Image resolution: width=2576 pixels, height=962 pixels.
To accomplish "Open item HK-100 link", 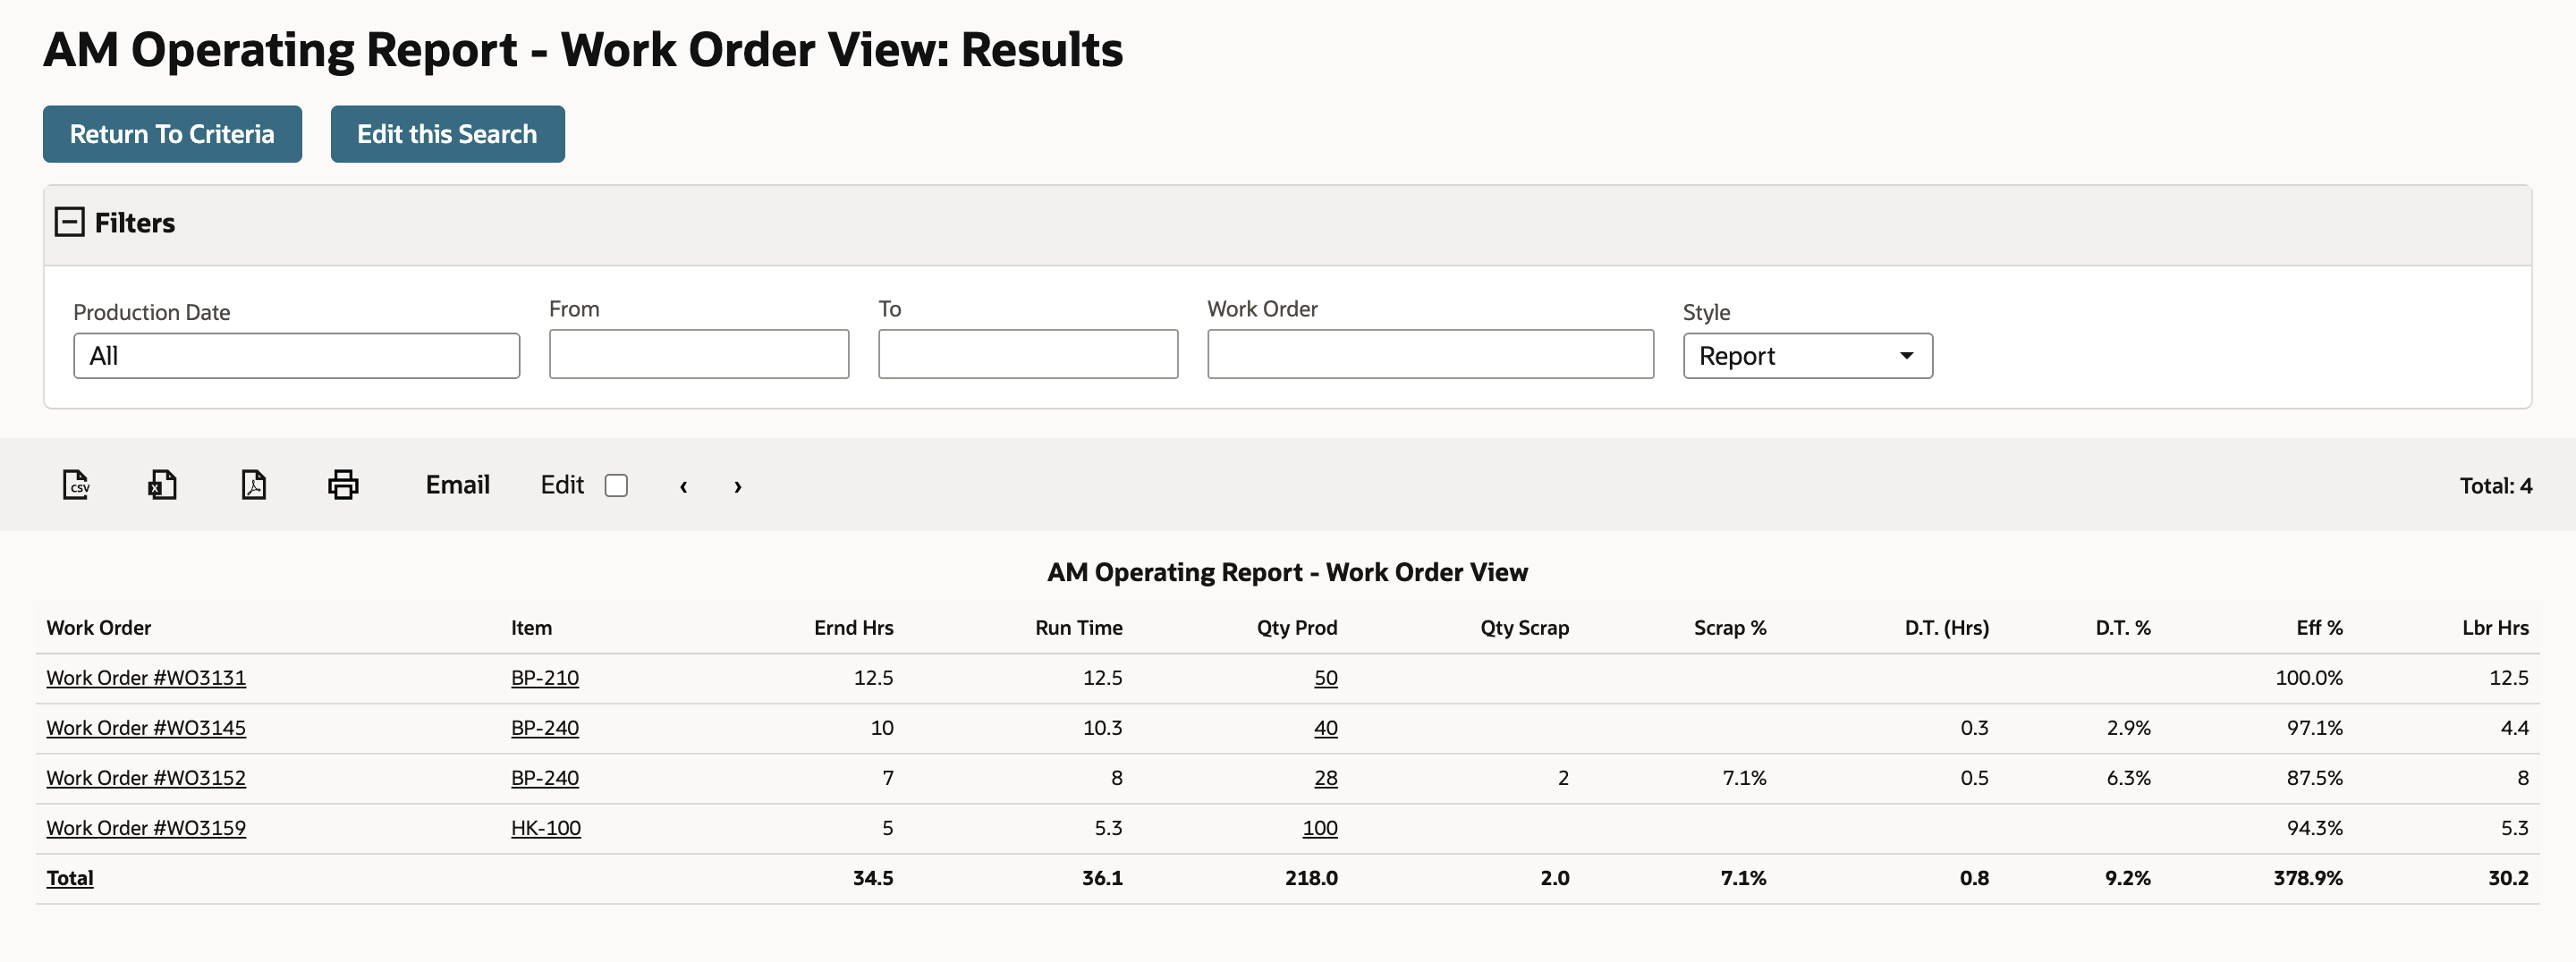I will 546,828.
